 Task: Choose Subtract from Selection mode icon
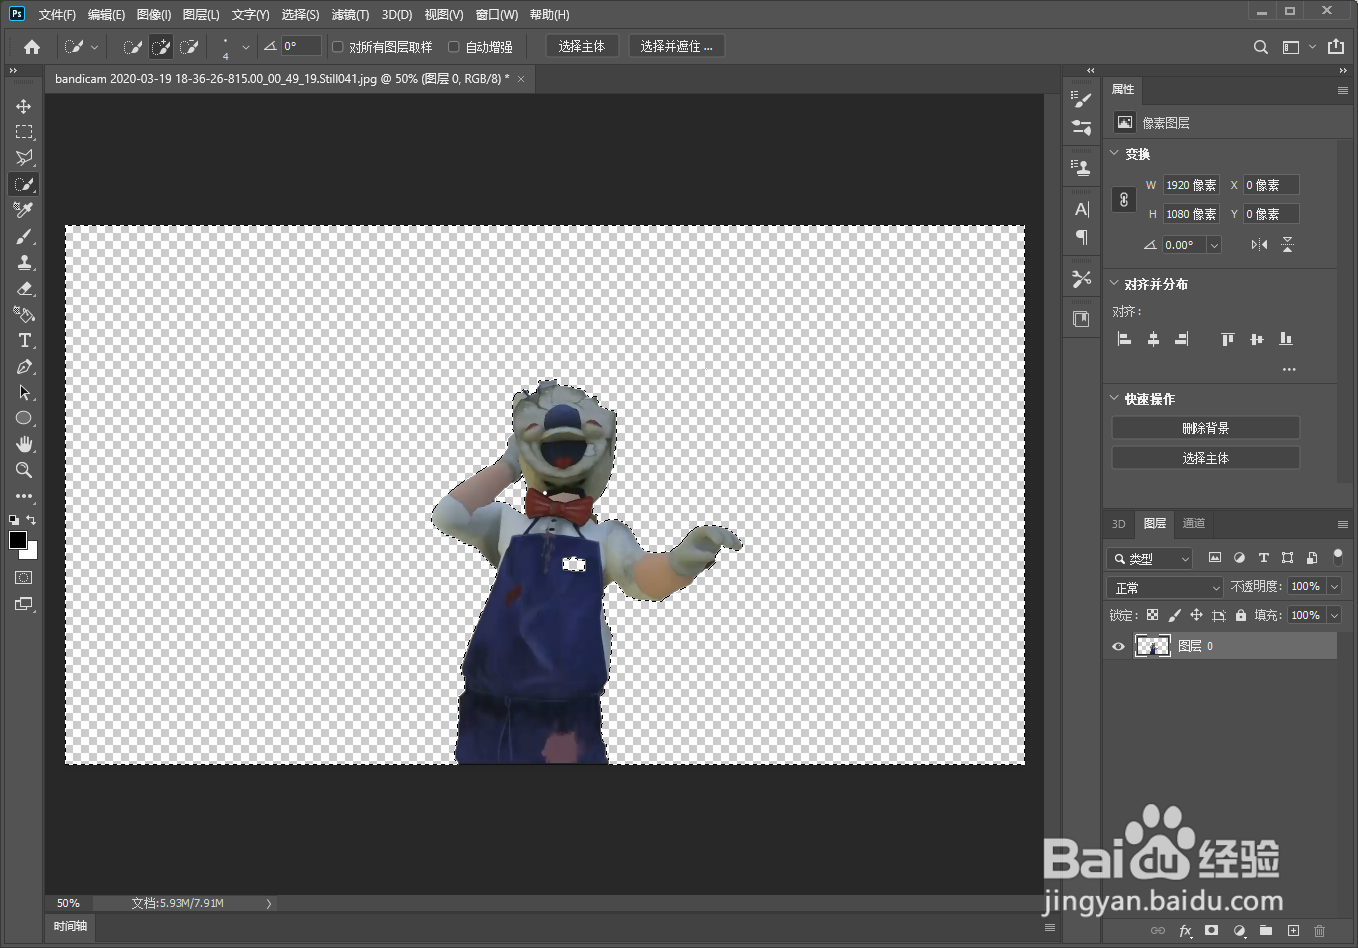(188, 47)
